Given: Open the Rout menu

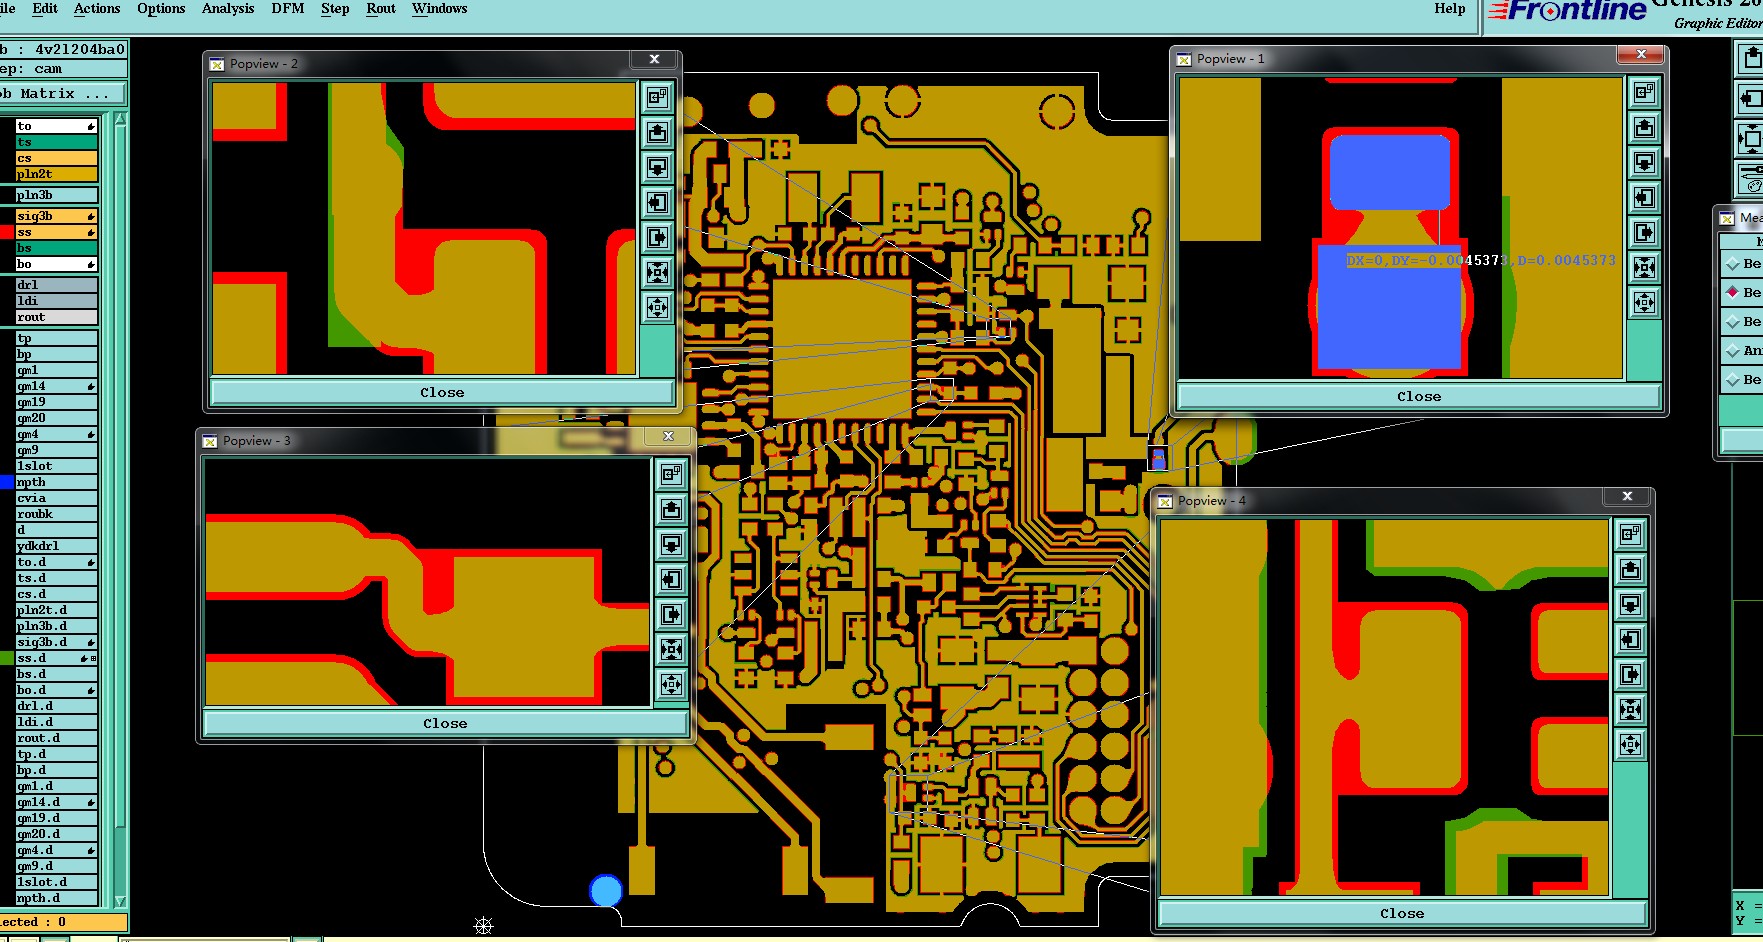Looking at the screenshot, I should 381,9.
